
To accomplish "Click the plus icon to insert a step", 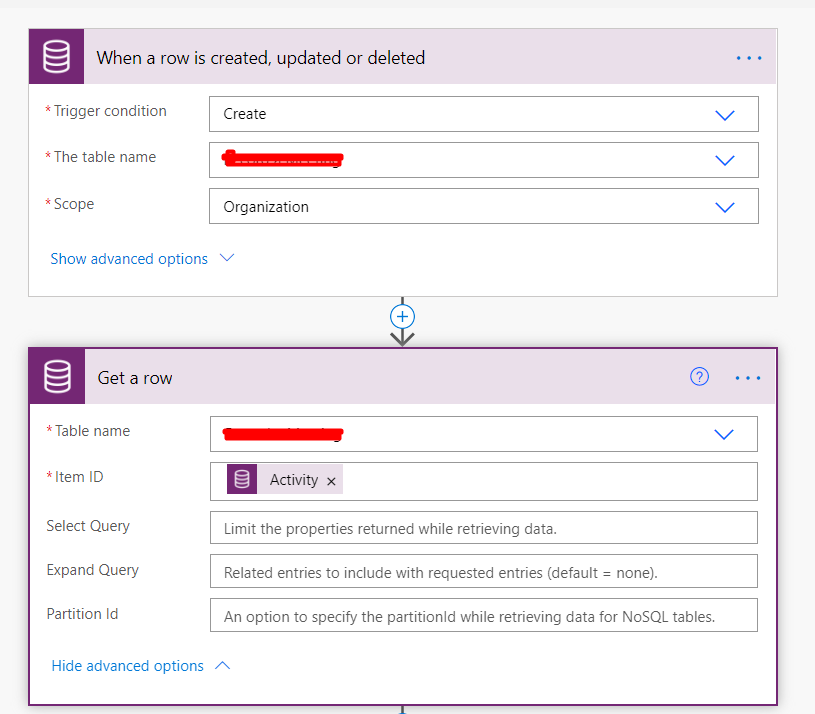I will [402, 317].
